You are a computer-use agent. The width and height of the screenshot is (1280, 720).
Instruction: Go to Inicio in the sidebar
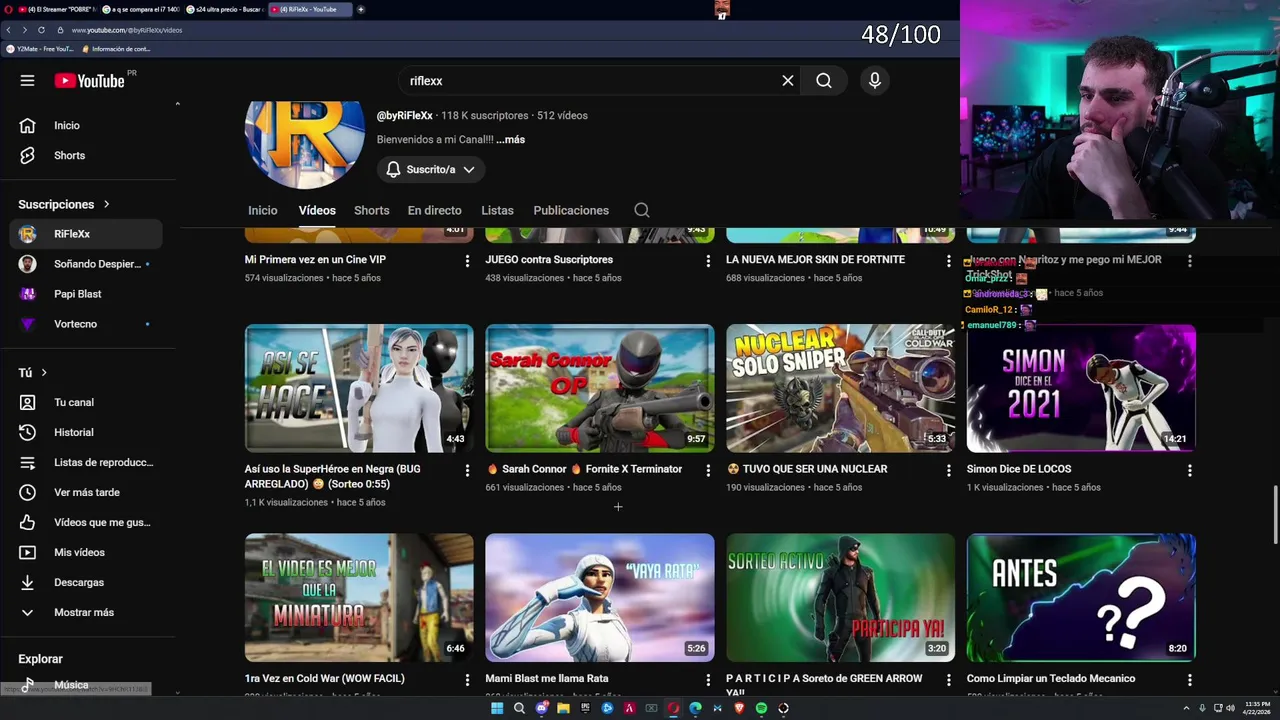[x=86, y=125]
